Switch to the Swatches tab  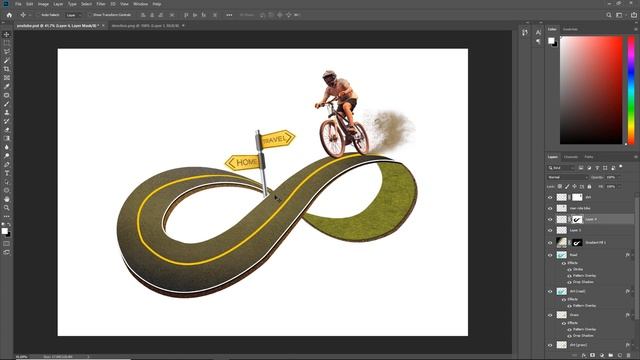pos(570,29)
